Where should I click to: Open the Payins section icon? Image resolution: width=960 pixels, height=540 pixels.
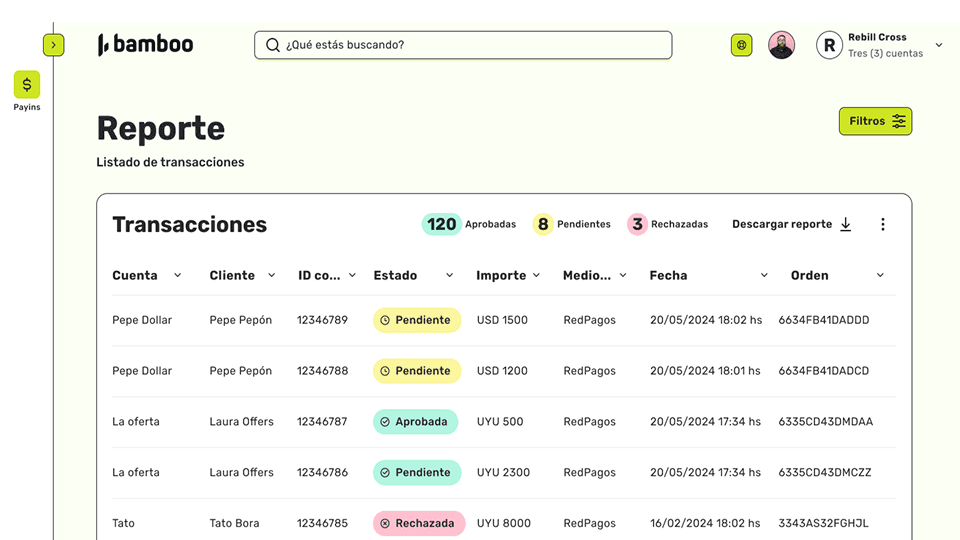[x=27, y=85]
